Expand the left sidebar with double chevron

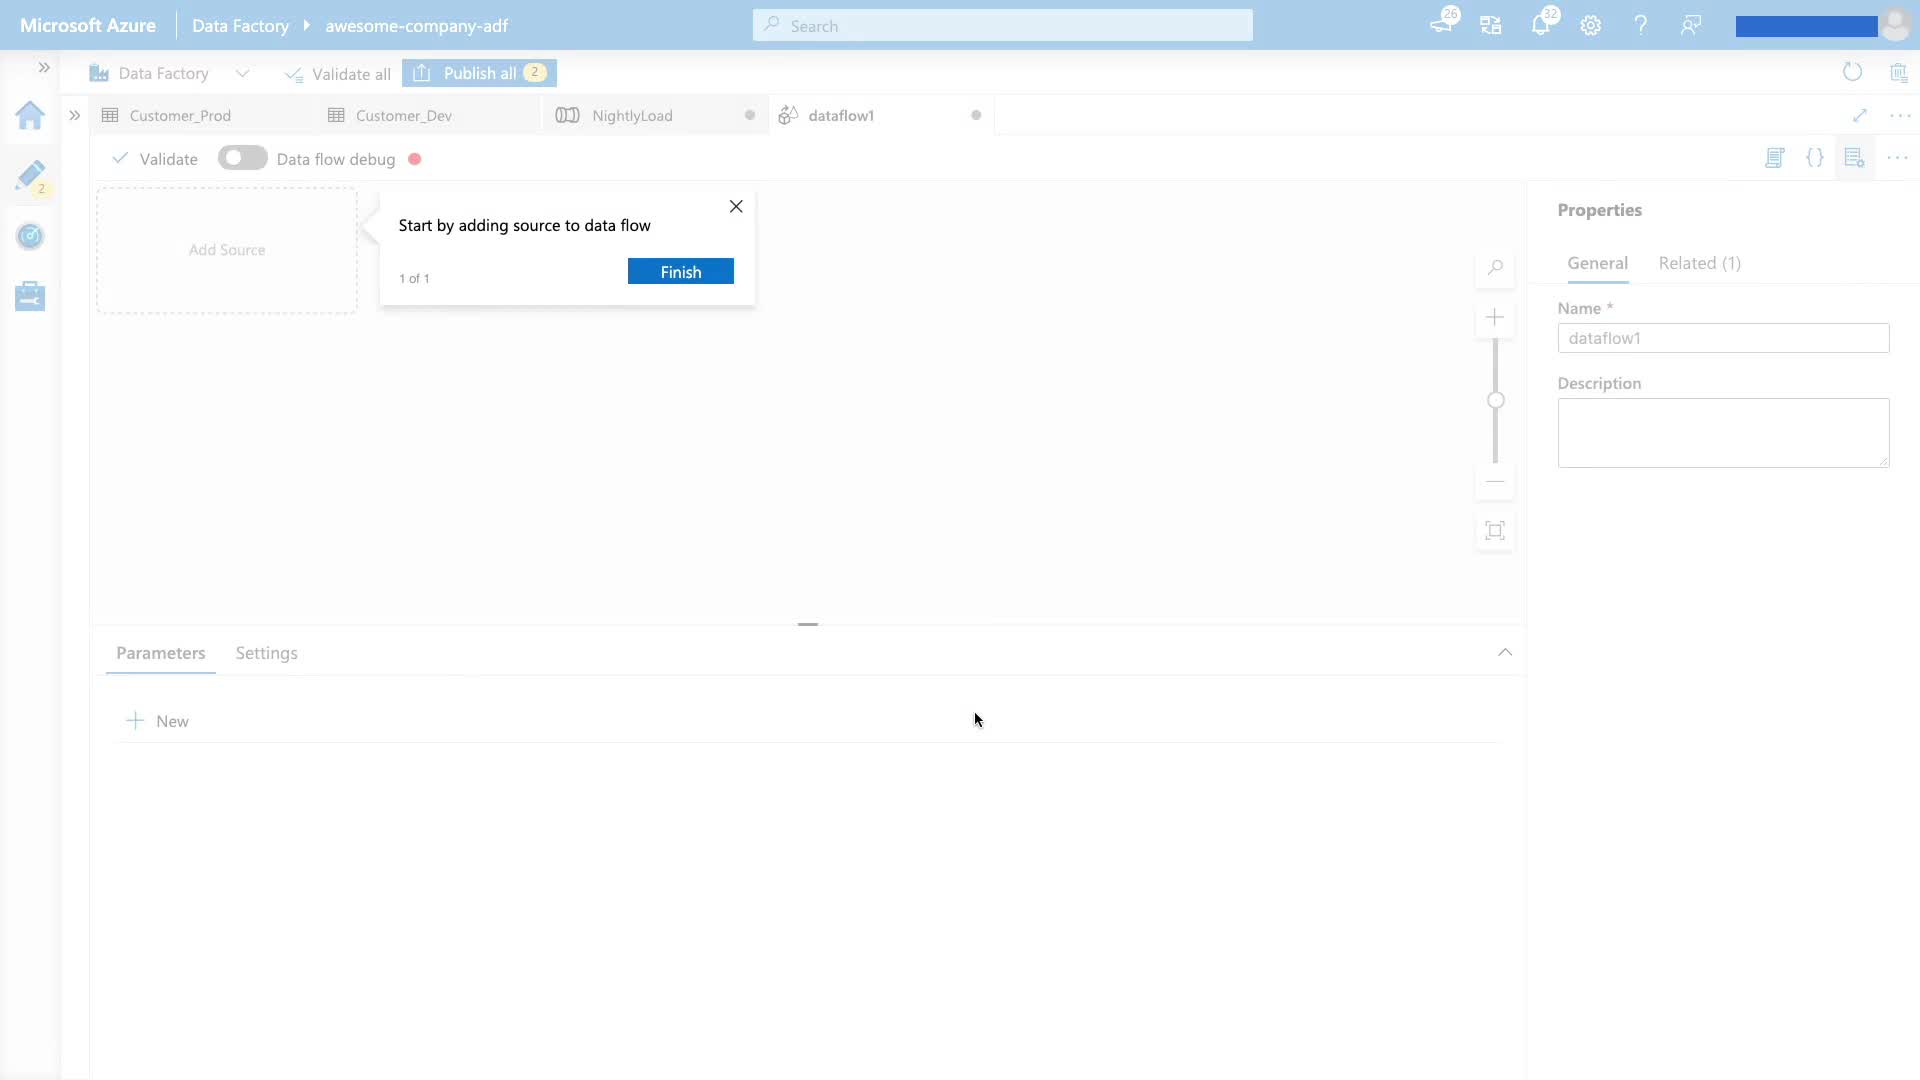44,68
